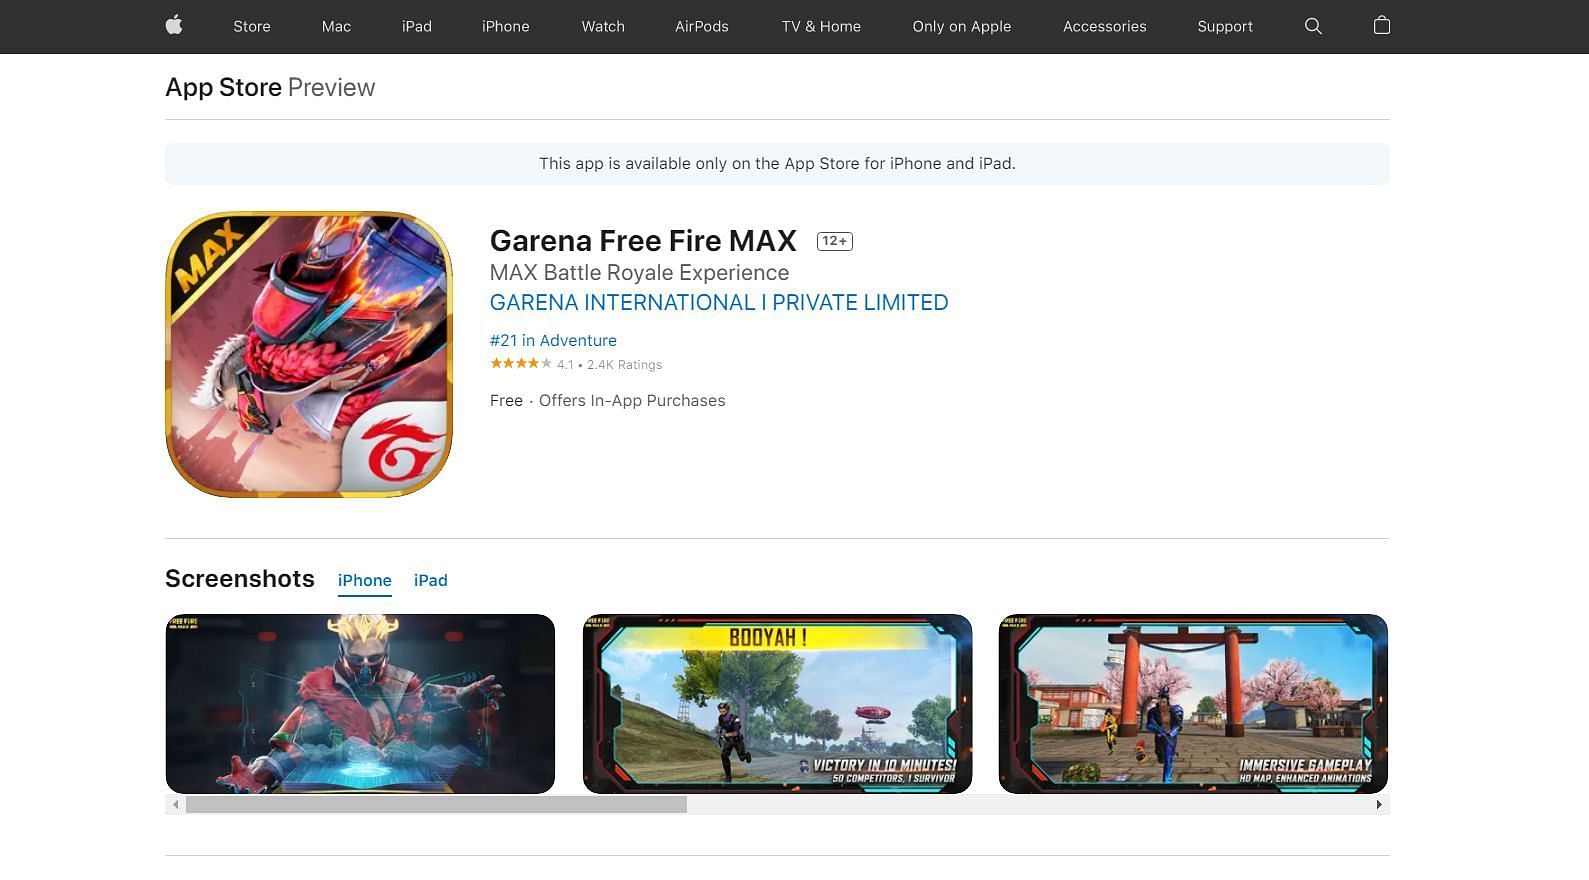Open the Mac menu item
The image size is (1589, 880).
click(x=336, y=26)
